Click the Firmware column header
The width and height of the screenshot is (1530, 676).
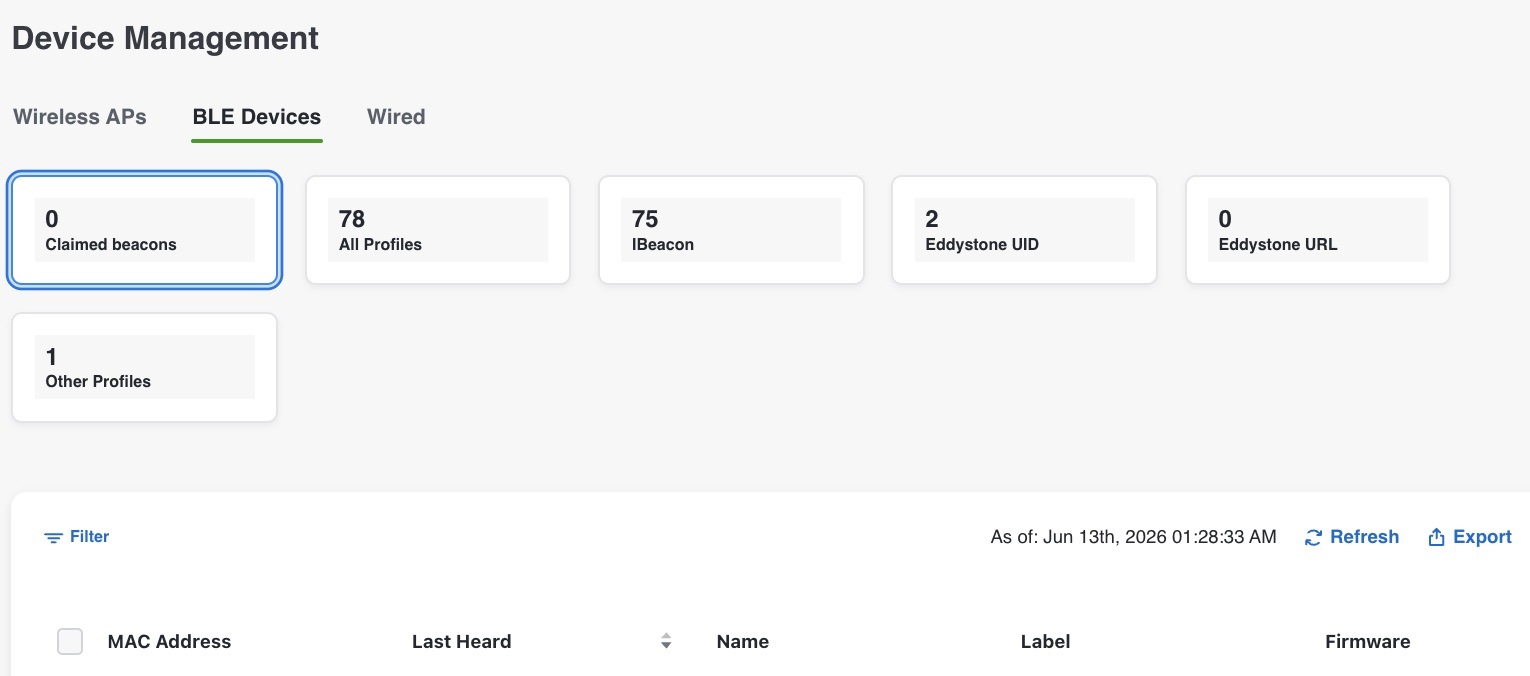click(1367, 642)
